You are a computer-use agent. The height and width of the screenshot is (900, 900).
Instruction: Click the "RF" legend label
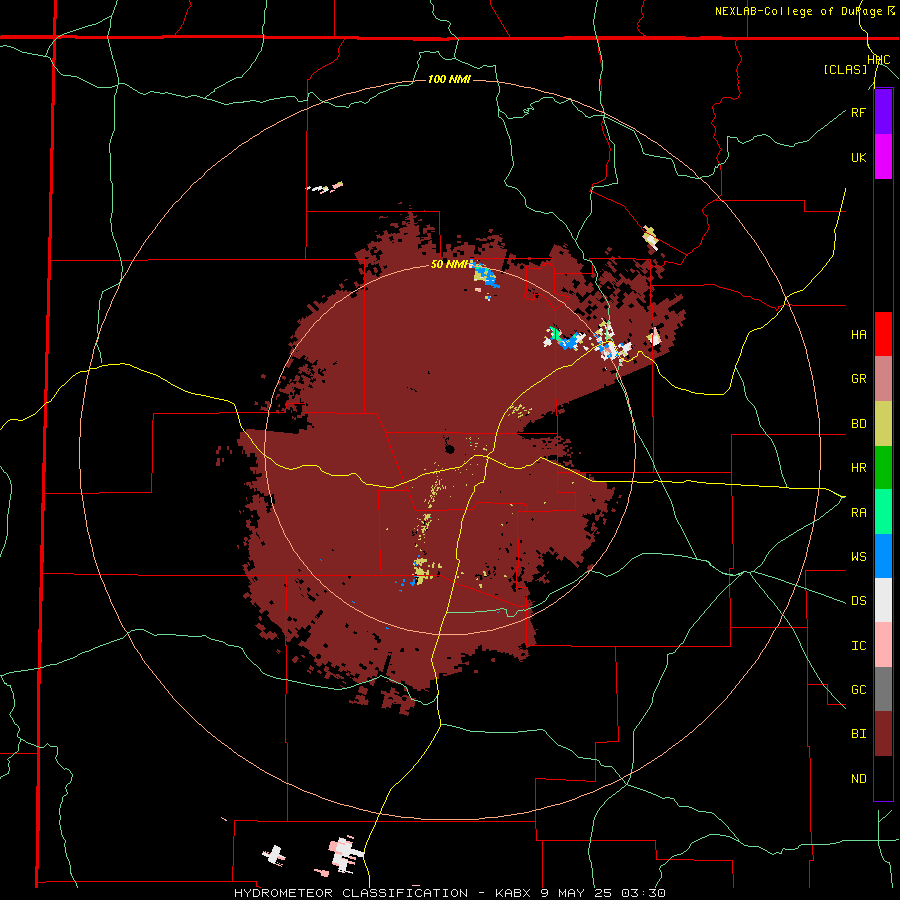858,112
